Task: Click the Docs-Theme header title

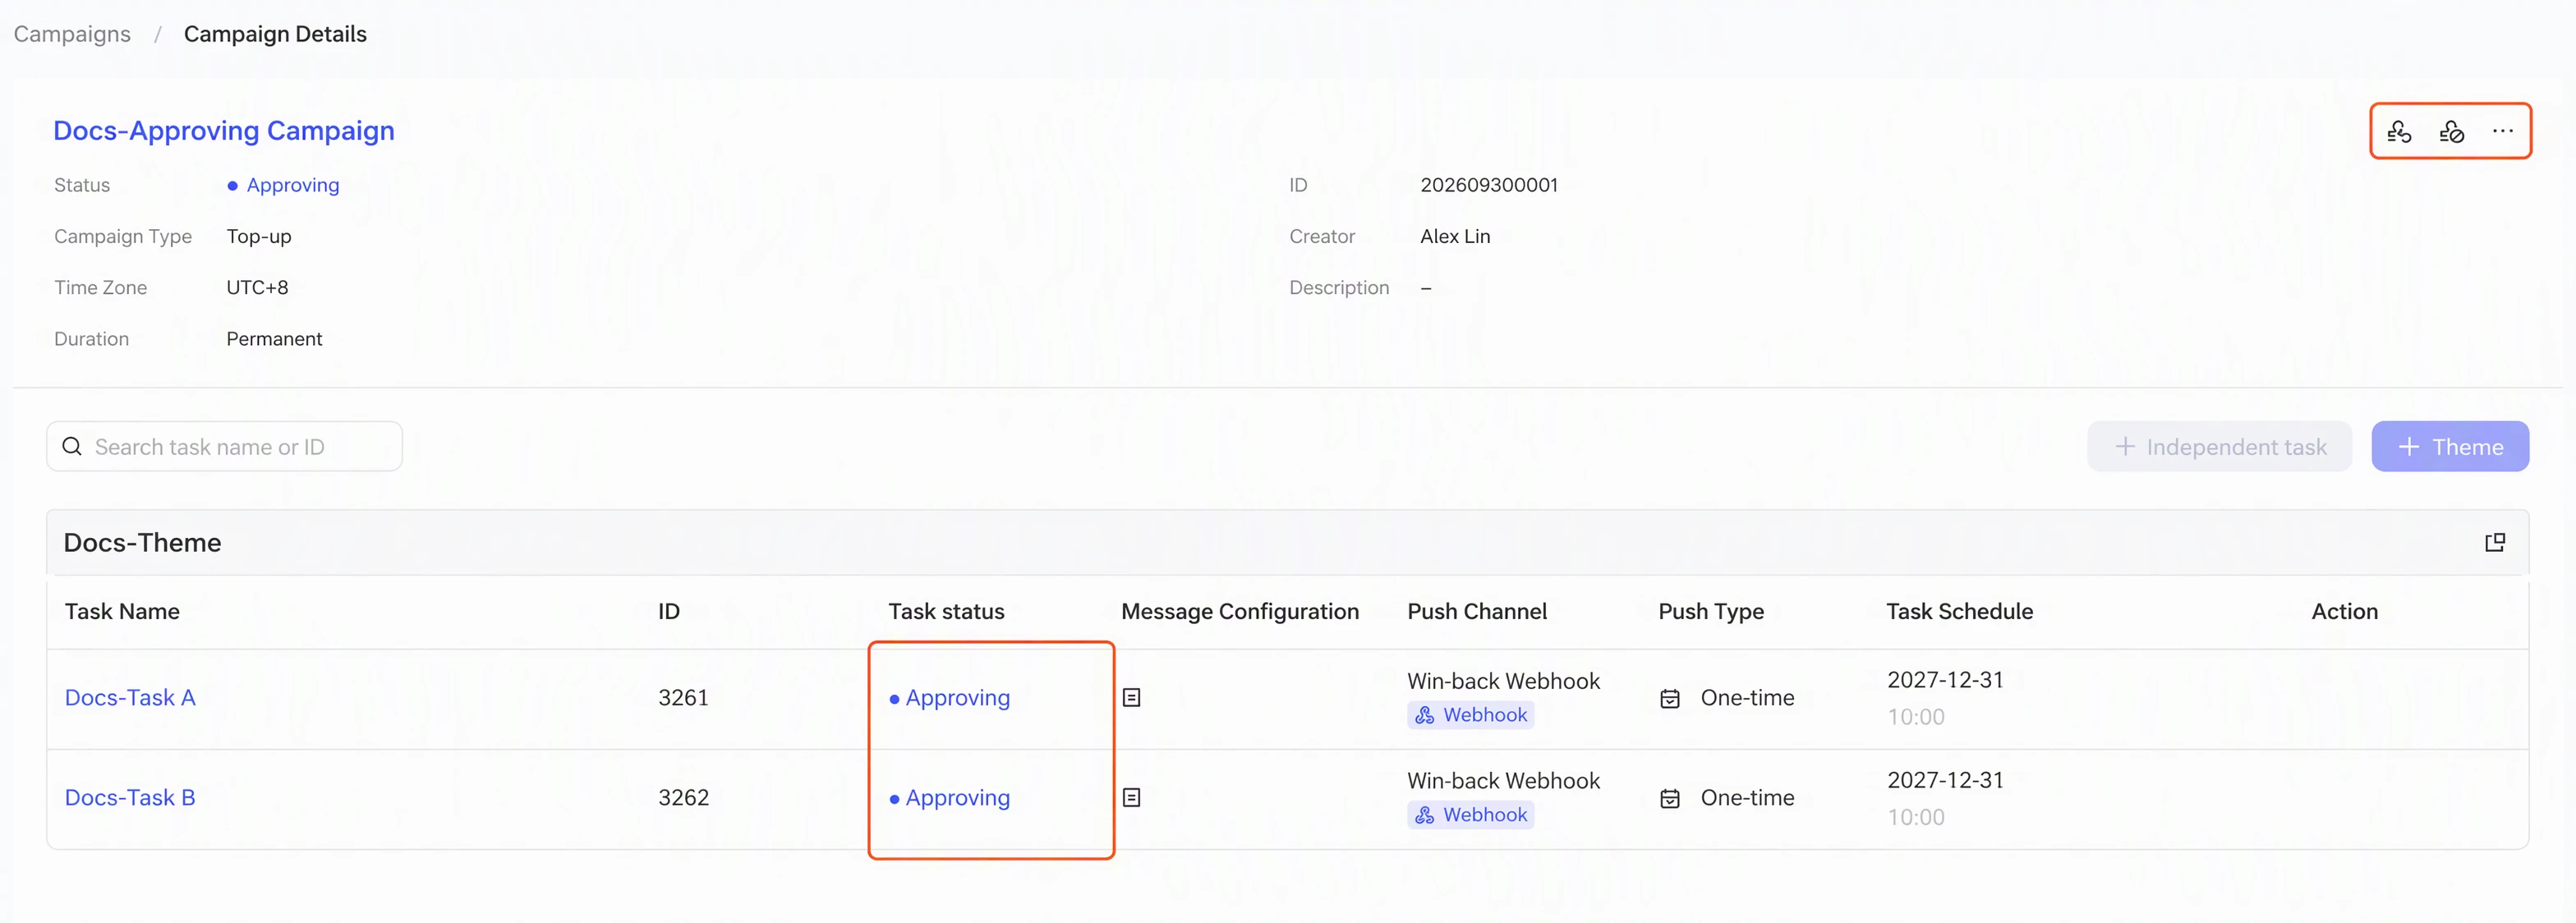Action: 142,542
